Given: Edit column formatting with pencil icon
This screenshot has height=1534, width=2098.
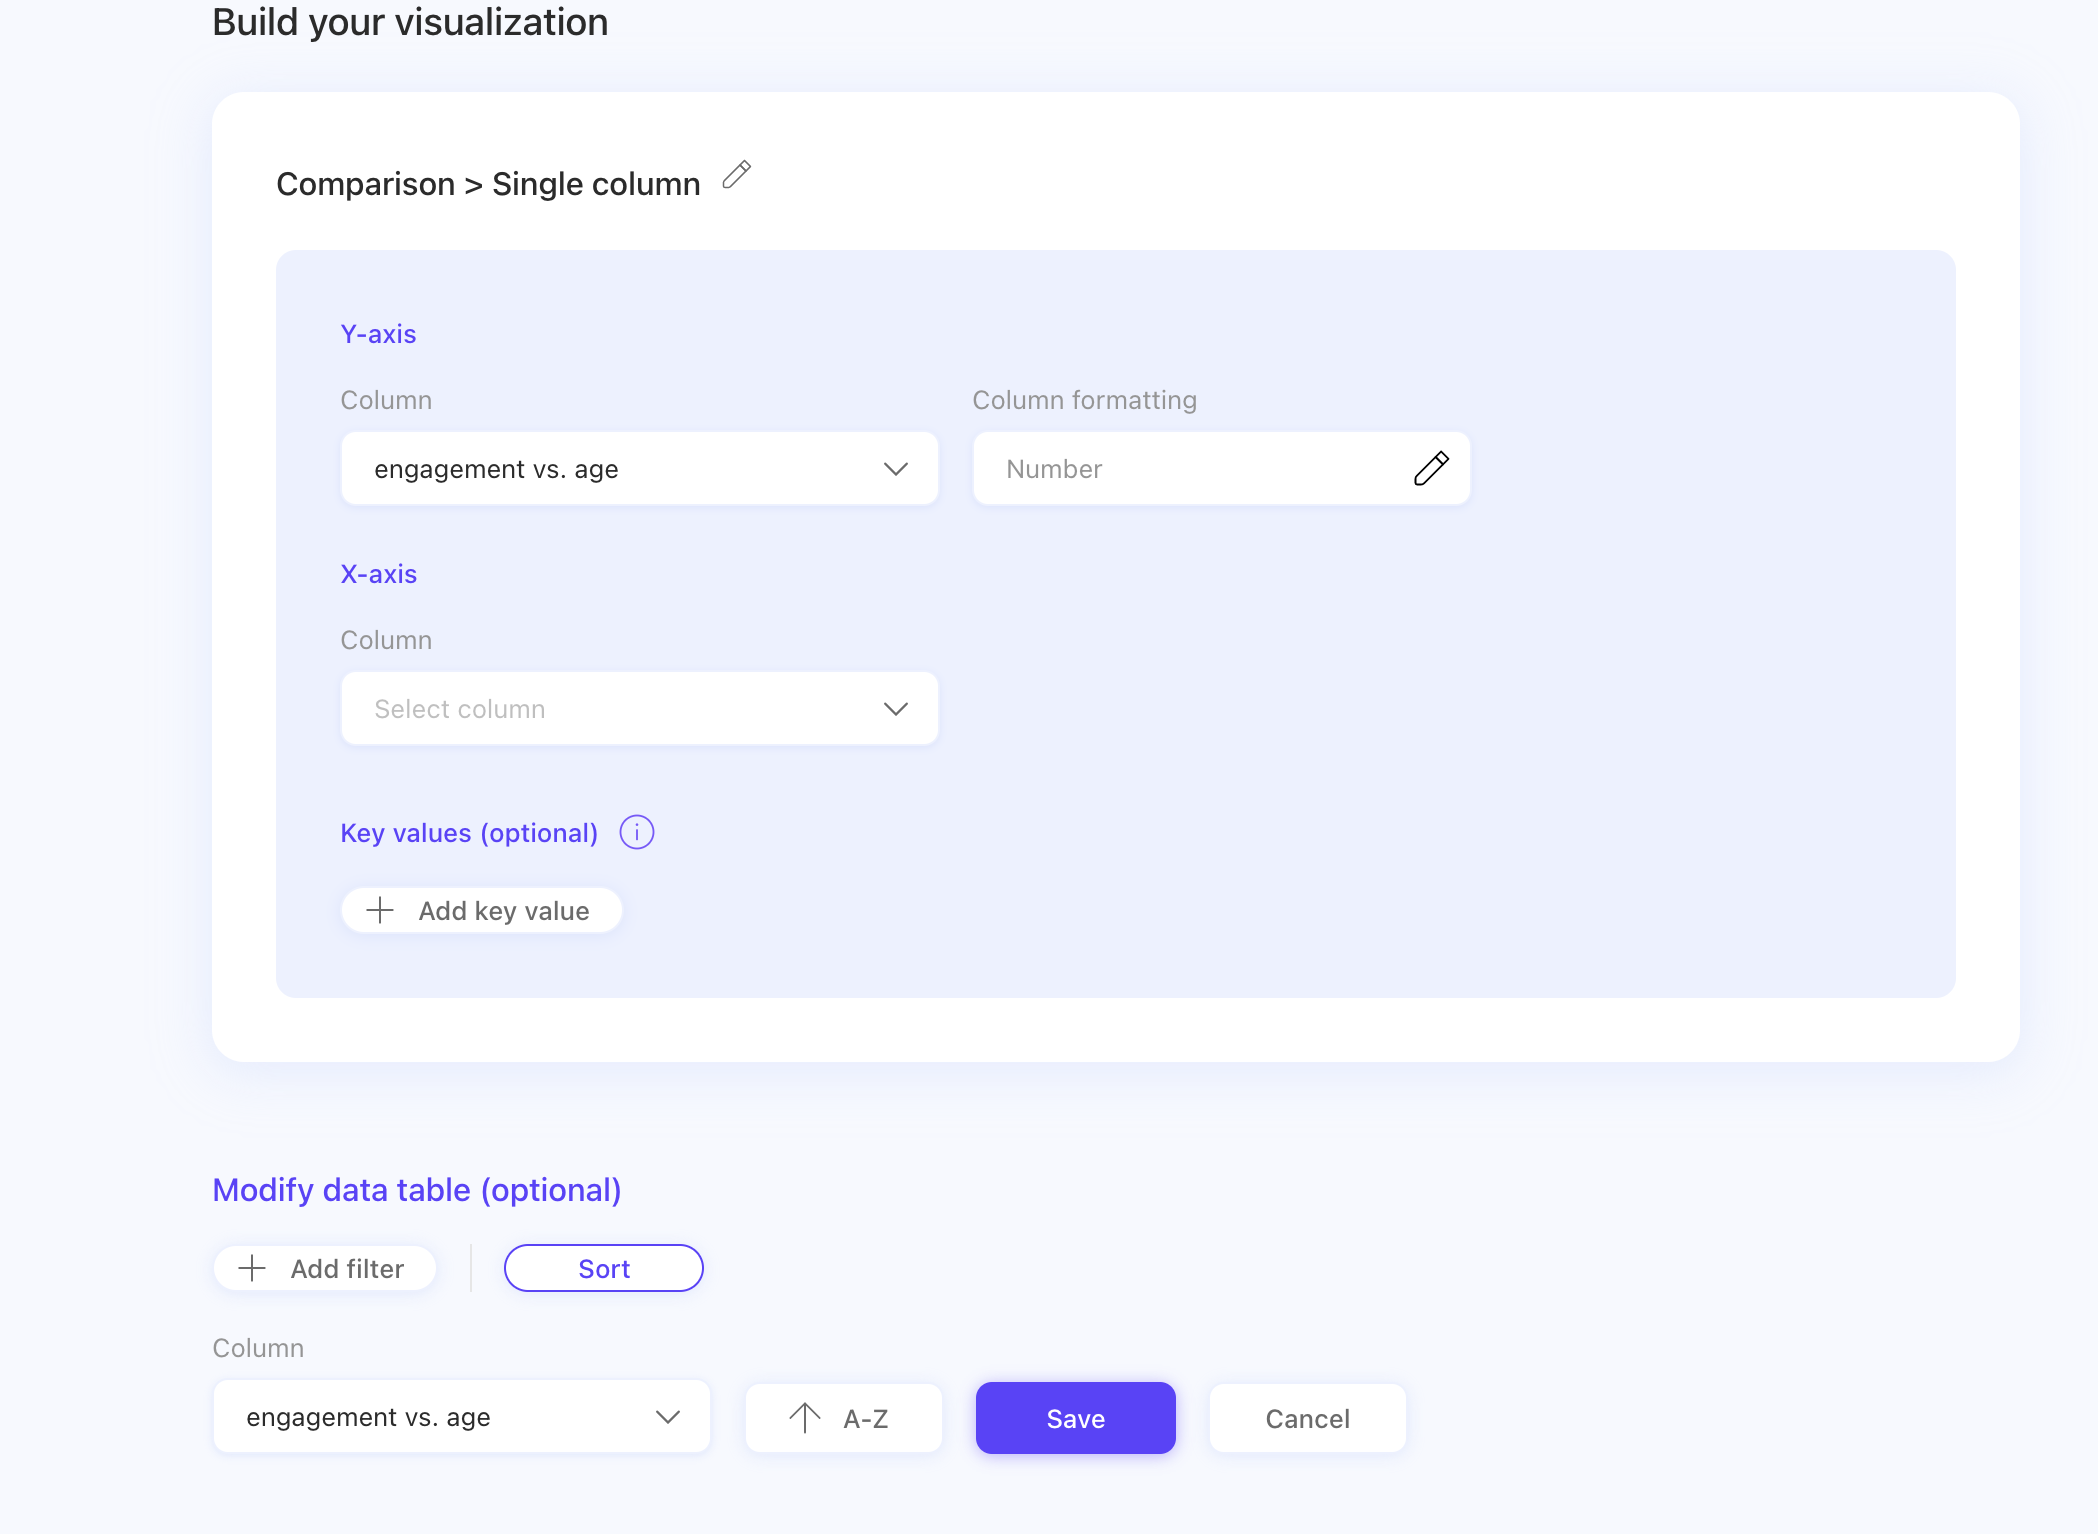Looking at the screenshot, I should pyautogui.click(x=1431, y=468).
